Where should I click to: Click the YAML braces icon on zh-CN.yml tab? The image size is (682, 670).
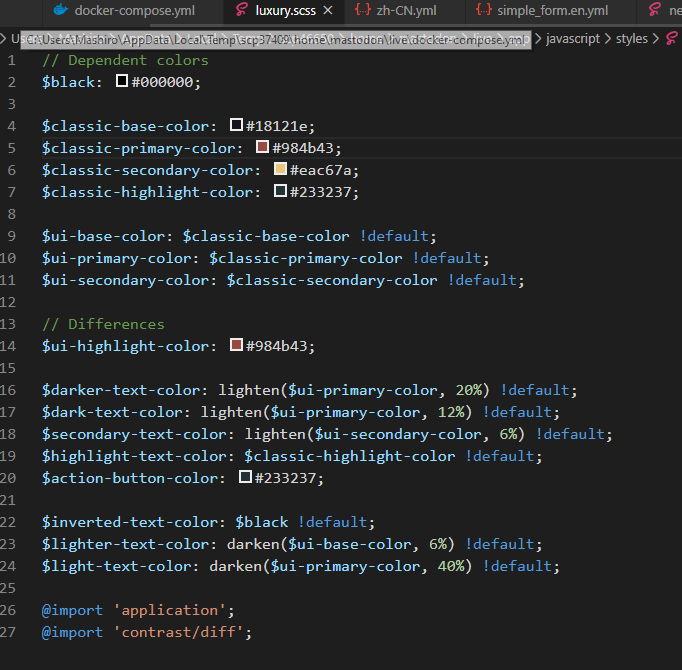(363, 10)
